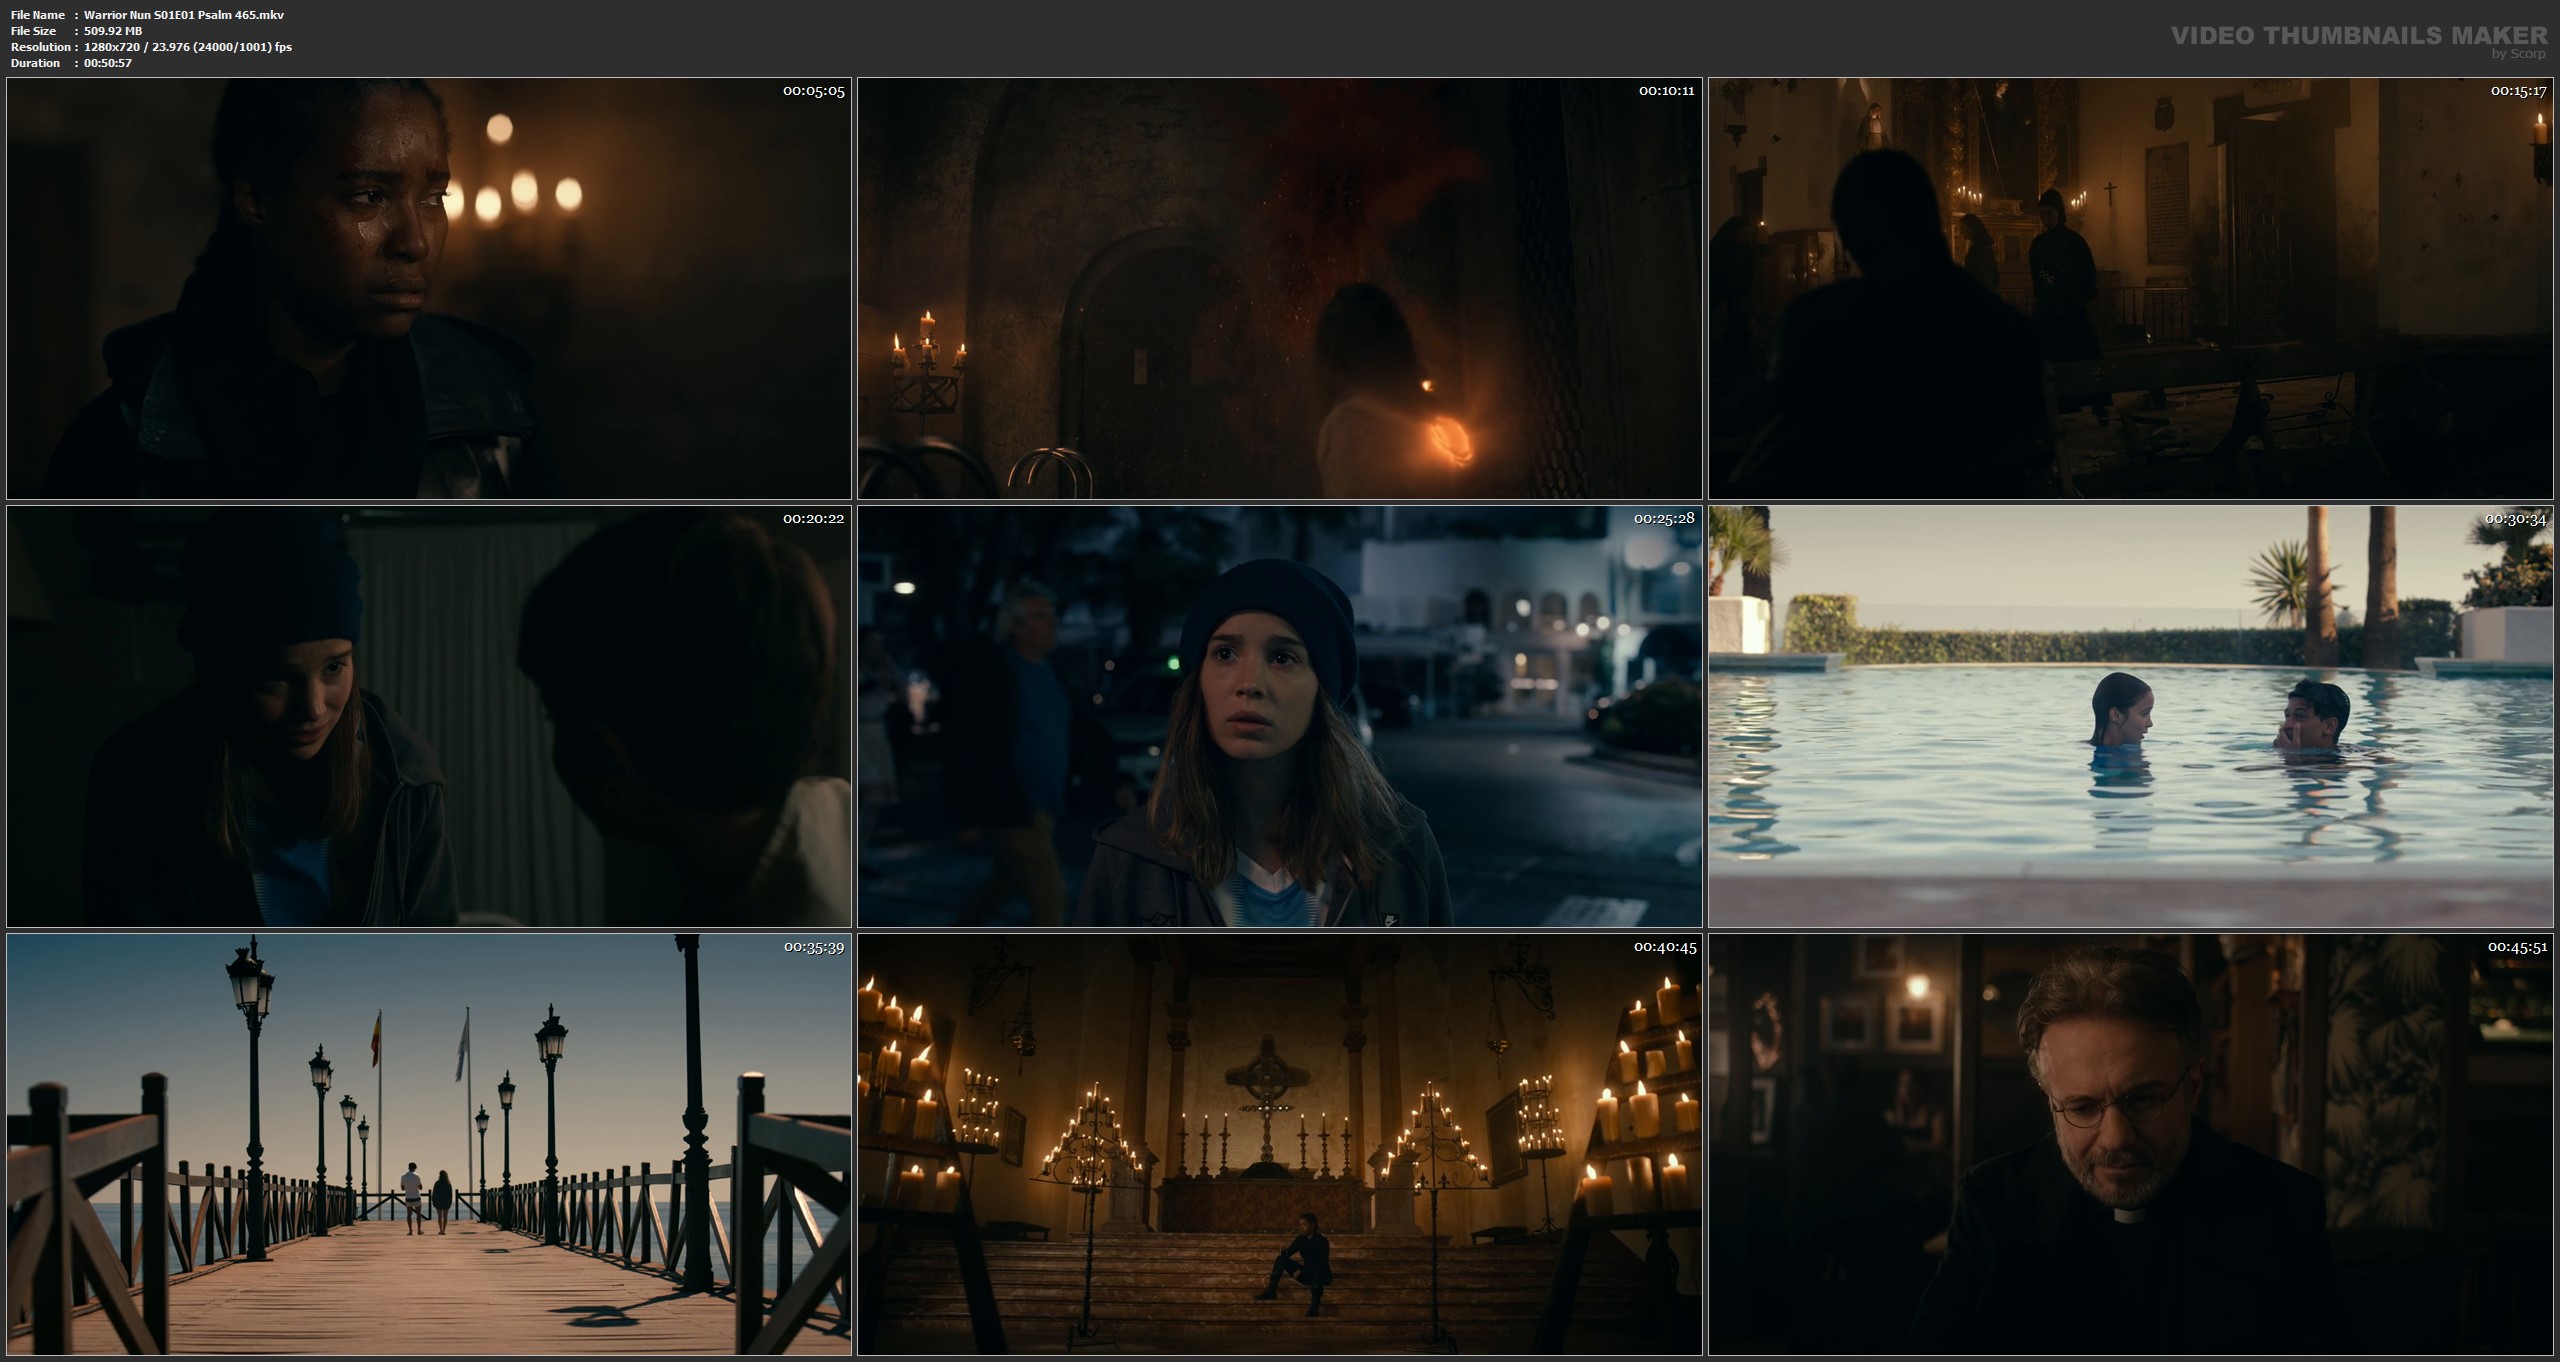Select the 00:10:11 glowing hand thumbnail
2560x1362 pixels.
pos(1279,288)
